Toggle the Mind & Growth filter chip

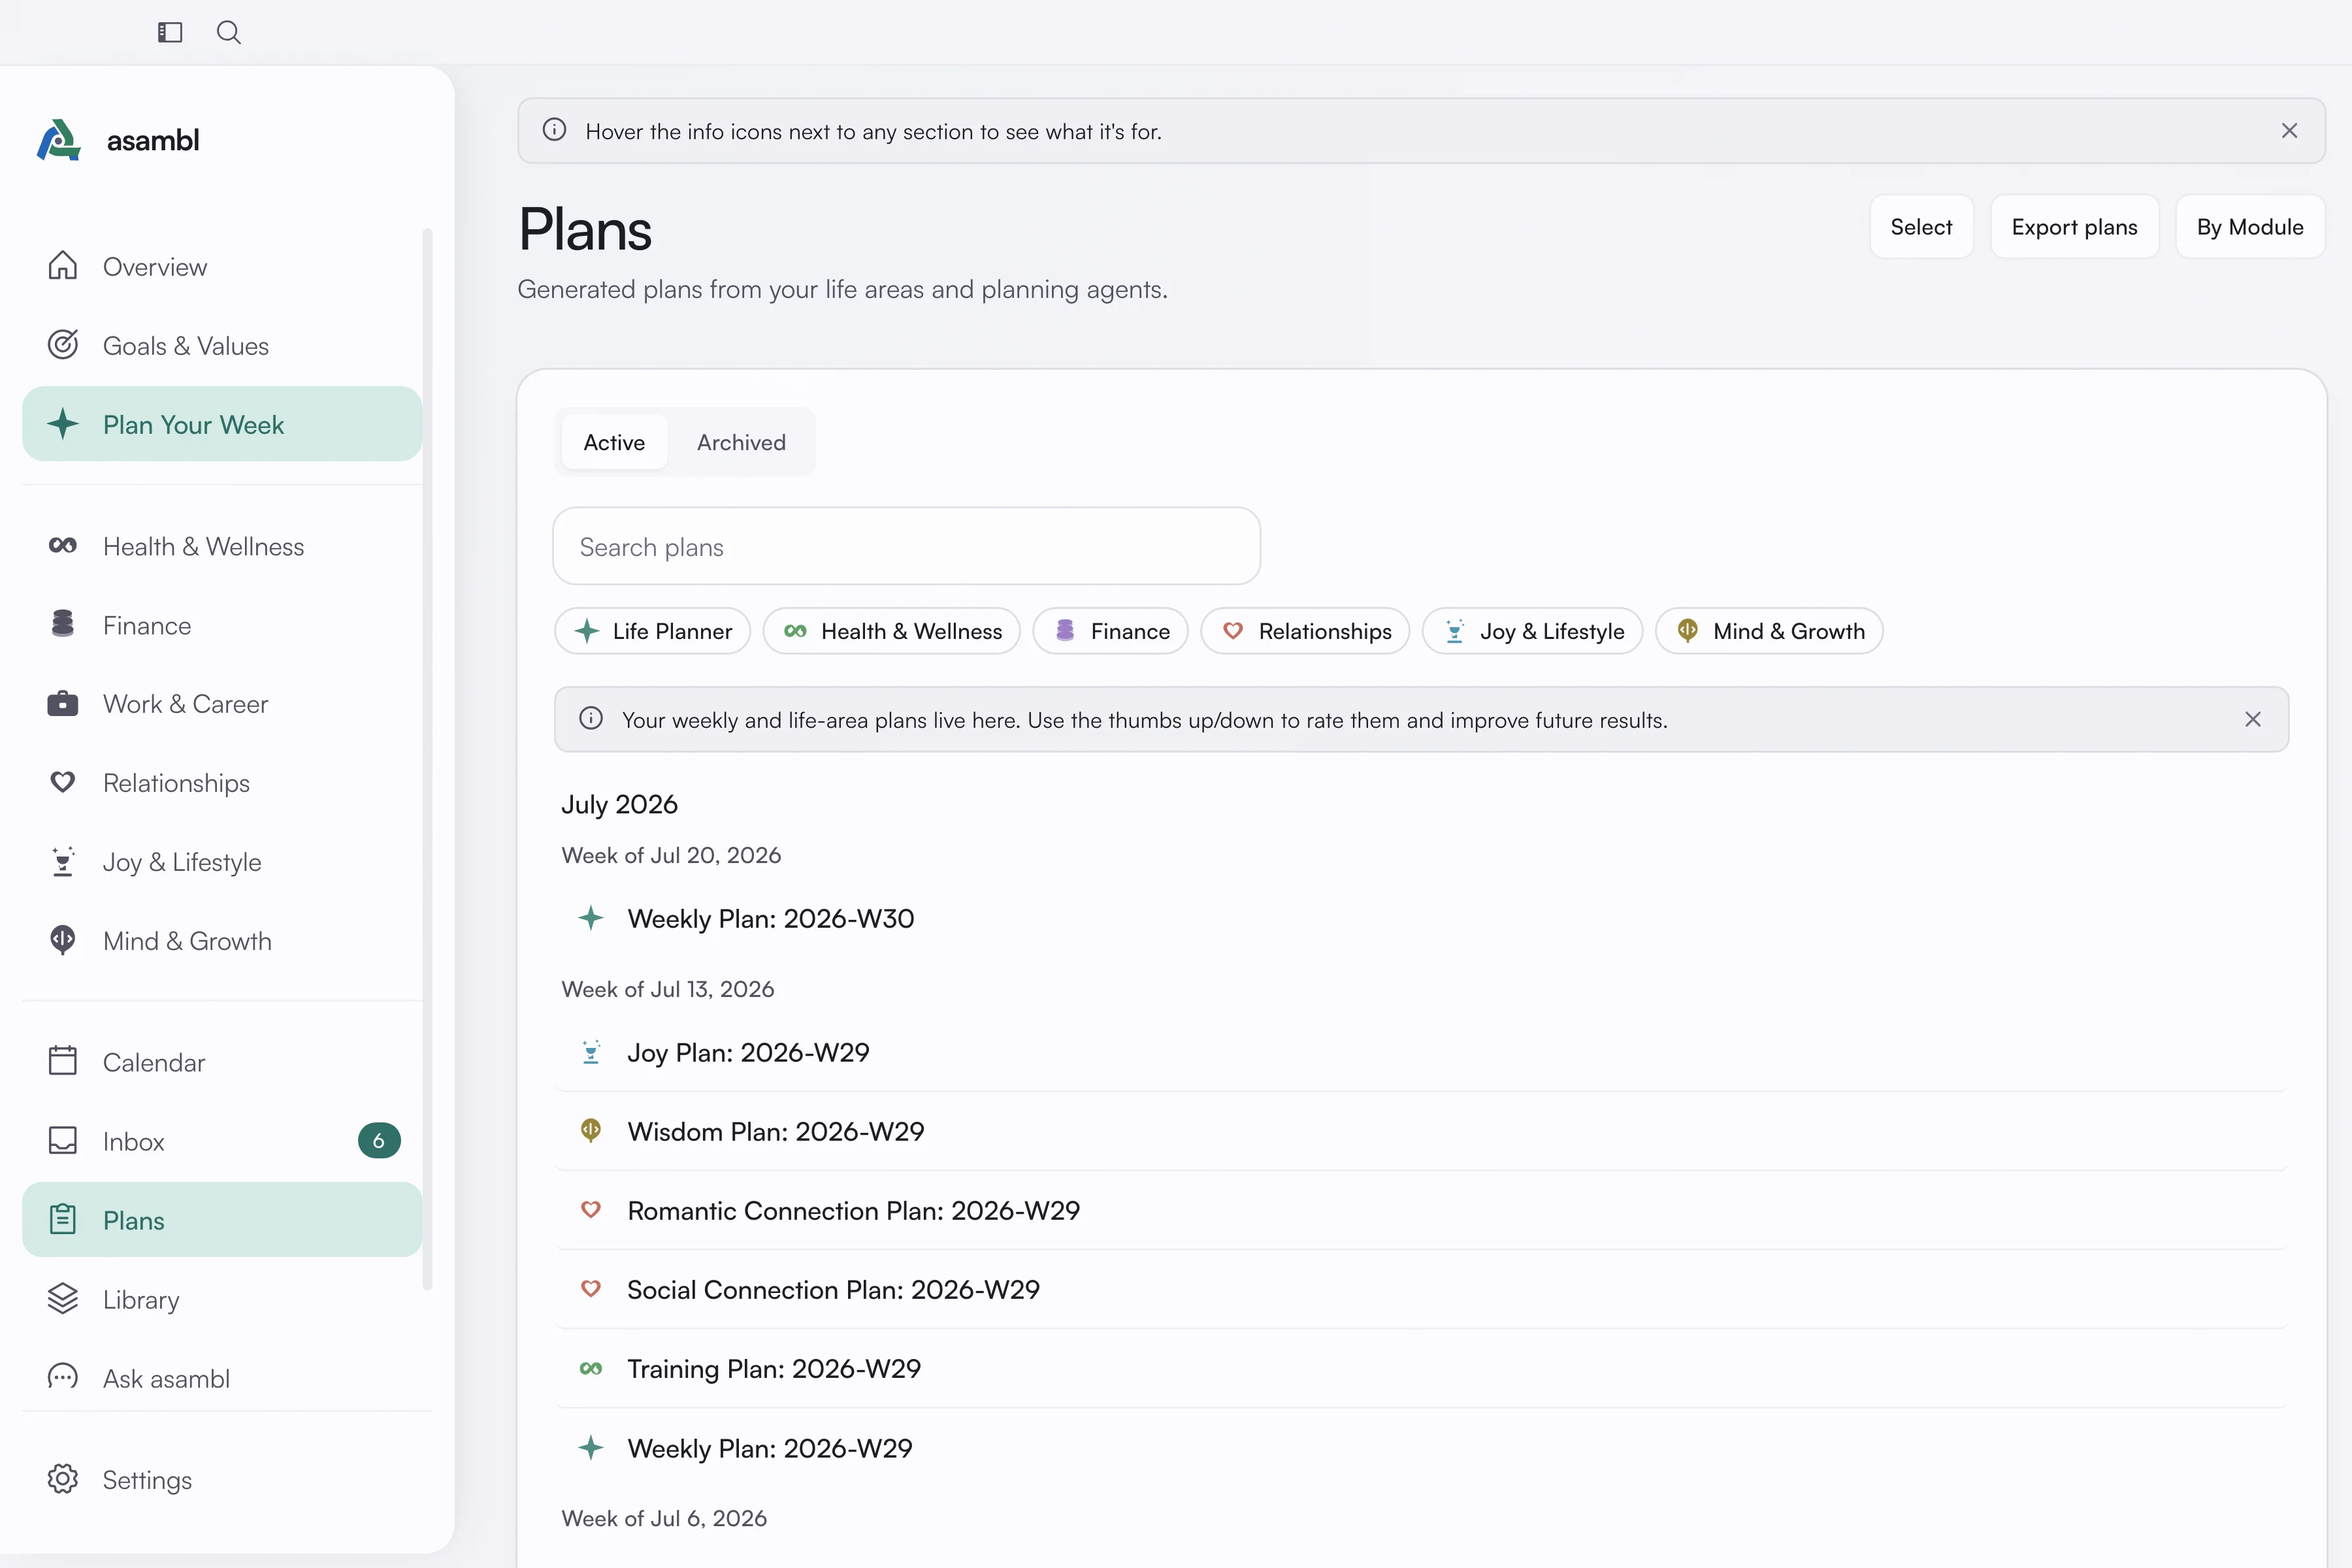point(1769,631)
